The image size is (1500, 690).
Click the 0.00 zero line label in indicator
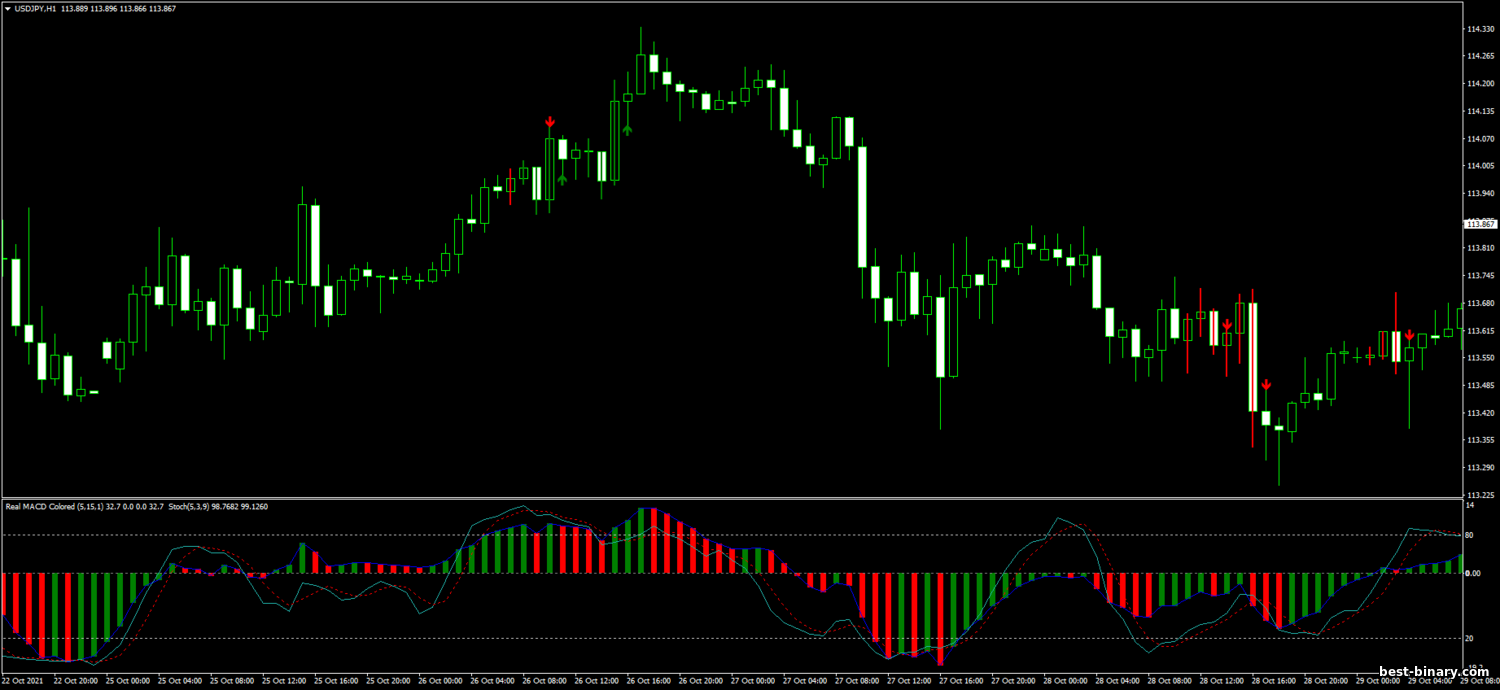[1474, 574]
